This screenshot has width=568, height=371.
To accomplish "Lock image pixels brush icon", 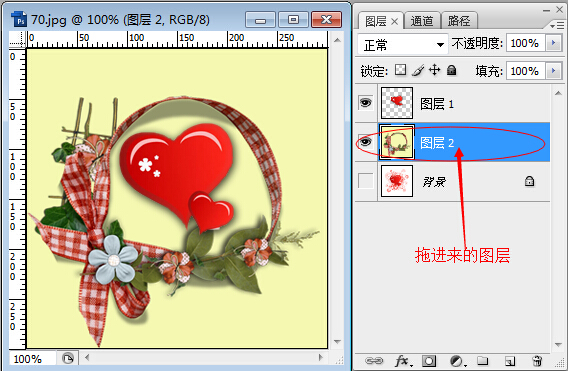I will pos(418,70).
